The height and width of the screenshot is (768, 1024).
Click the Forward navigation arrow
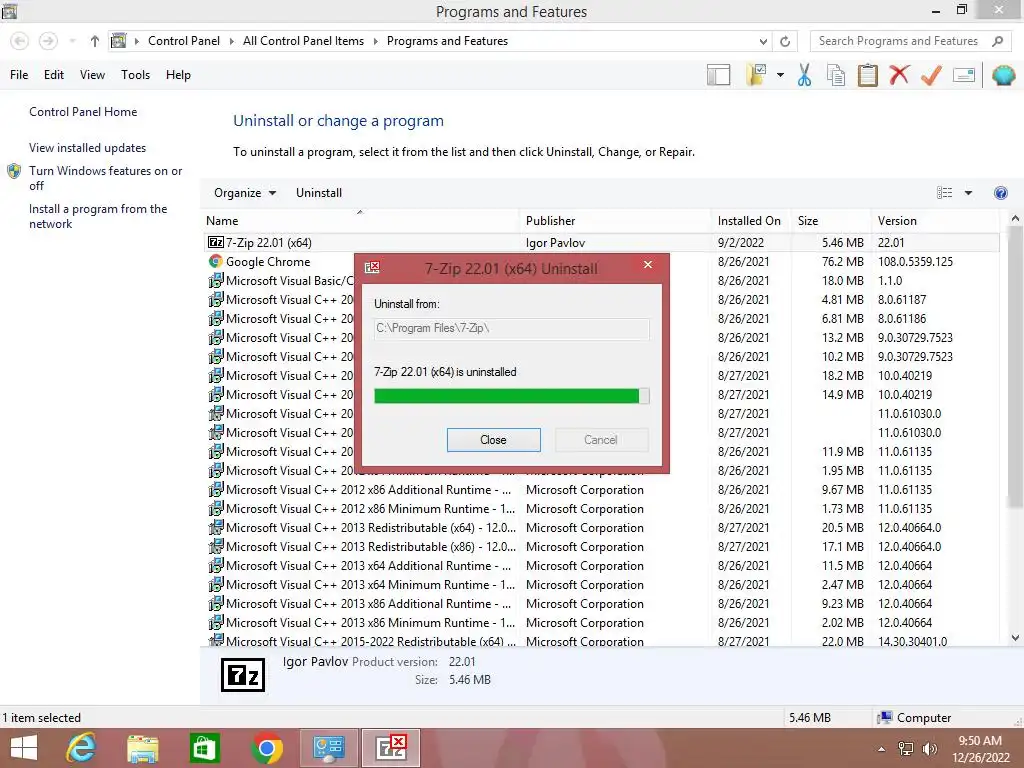click(x=48, y=41)
